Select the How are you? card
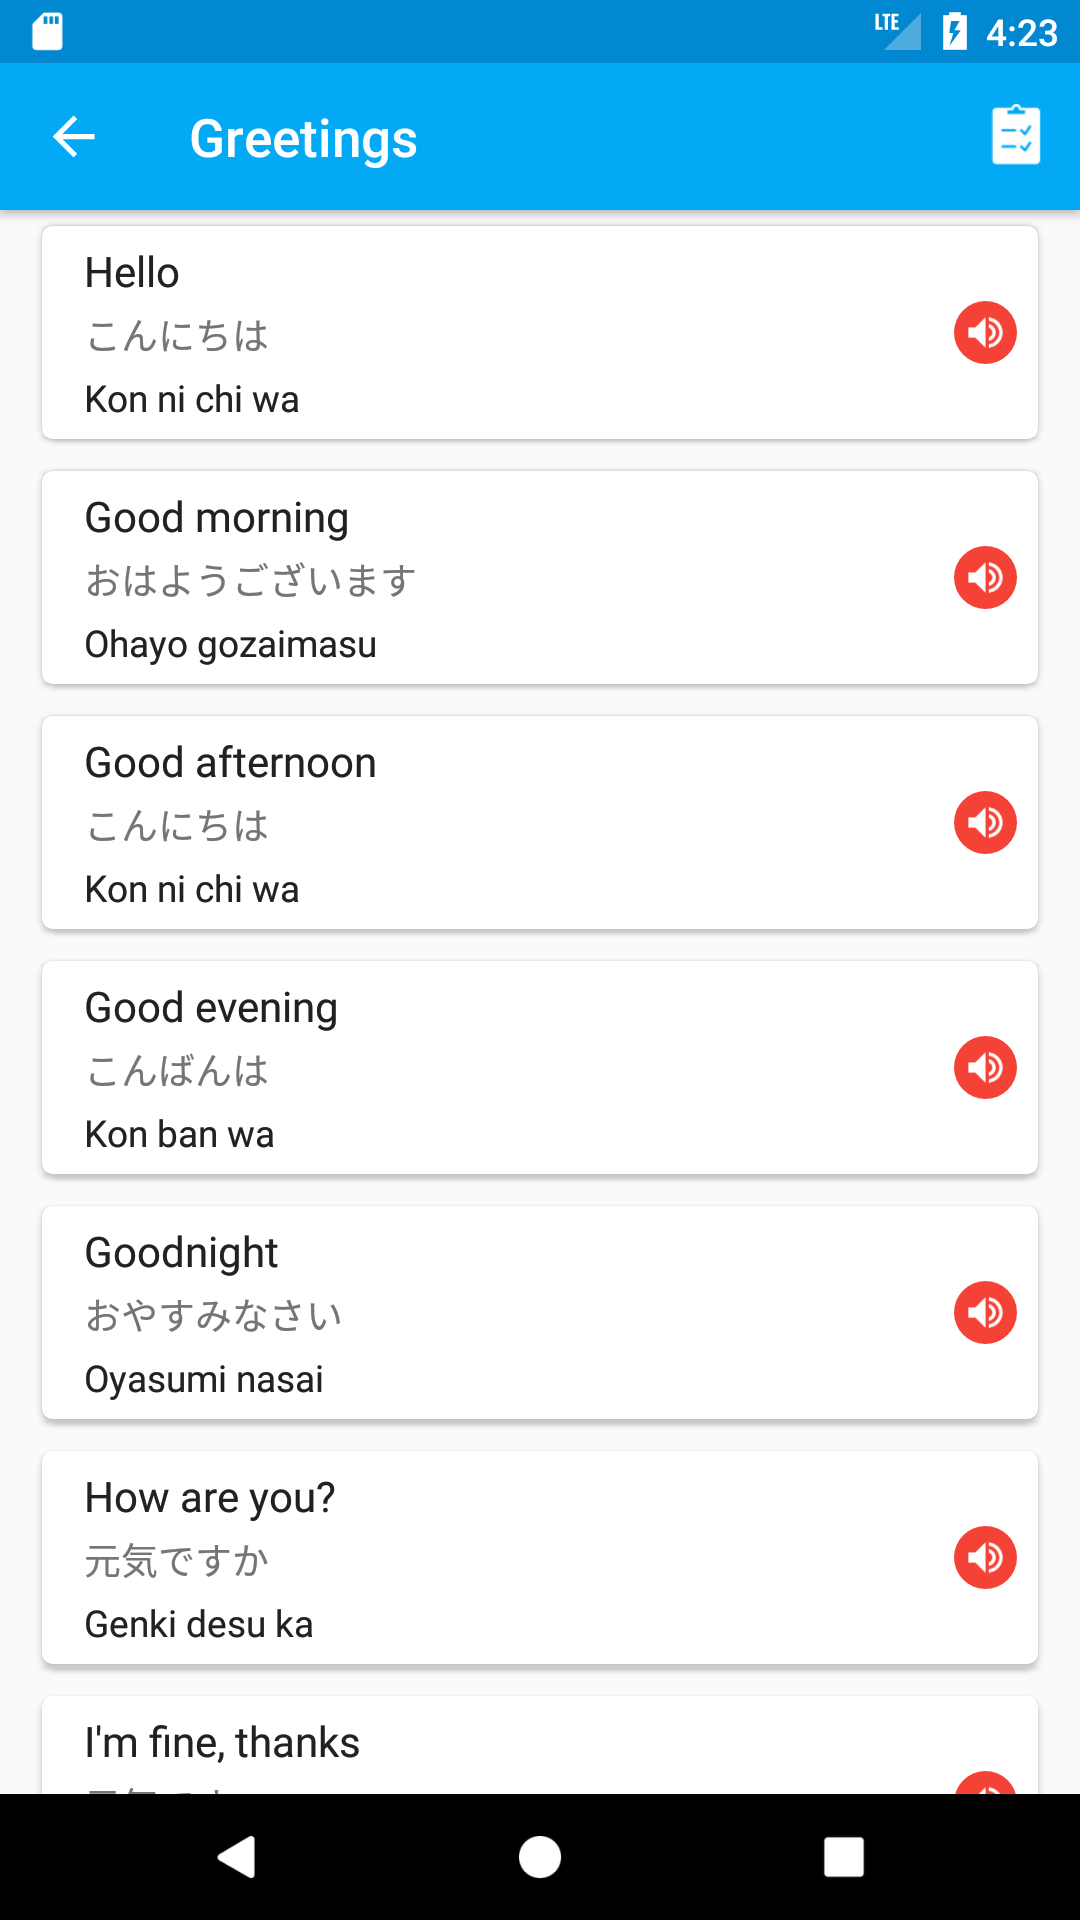Screen dimensions: 1080x1920 (x=540, y=1557)
